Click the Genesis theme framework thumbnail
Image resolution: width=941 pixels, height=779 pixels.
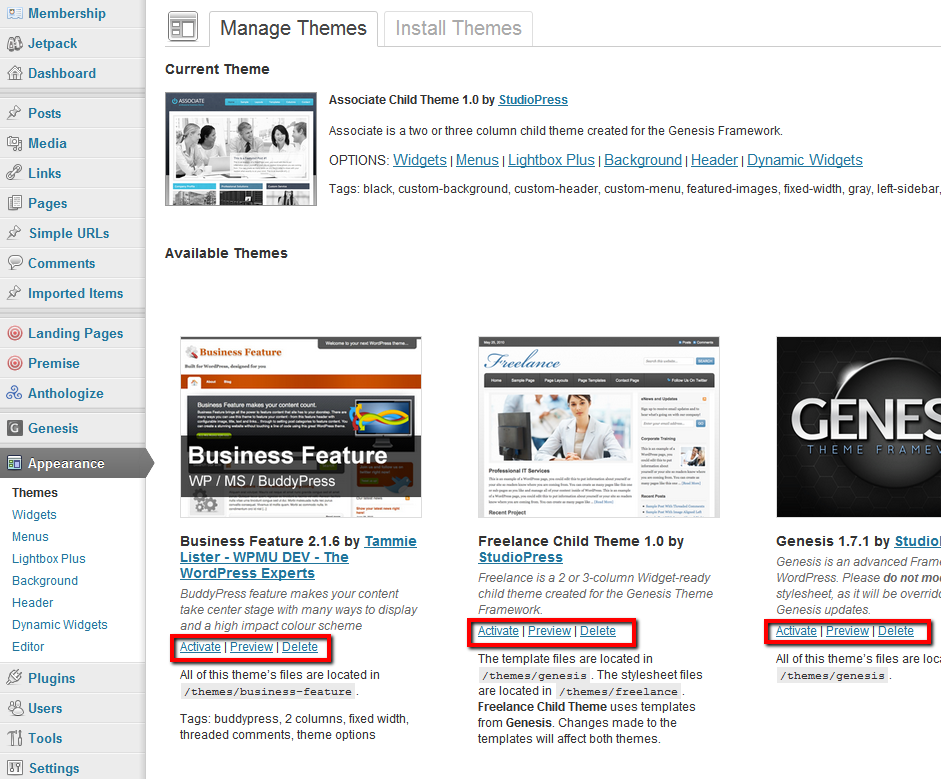[x=859, y=427]
